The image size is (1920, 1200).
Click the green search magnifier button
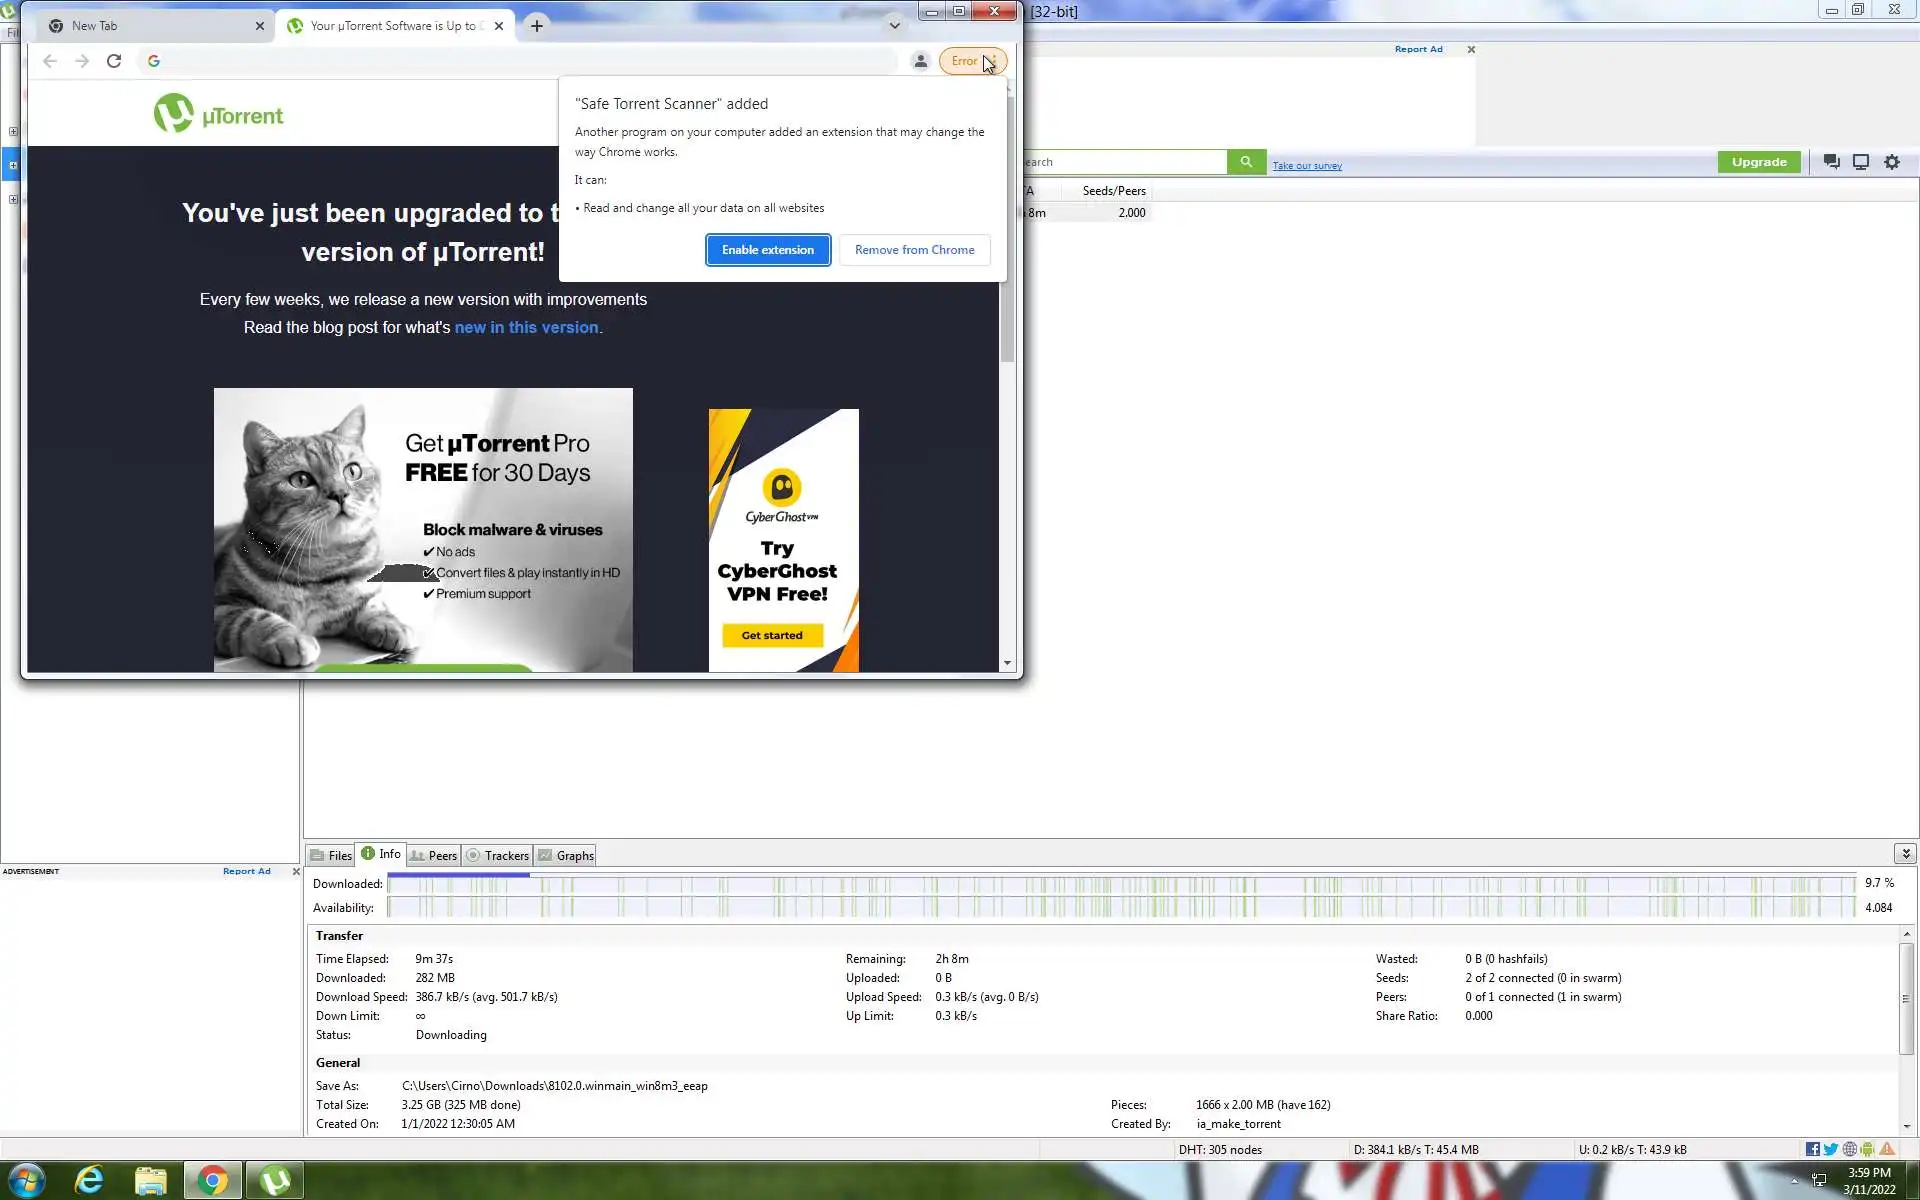coord(1246,162)
